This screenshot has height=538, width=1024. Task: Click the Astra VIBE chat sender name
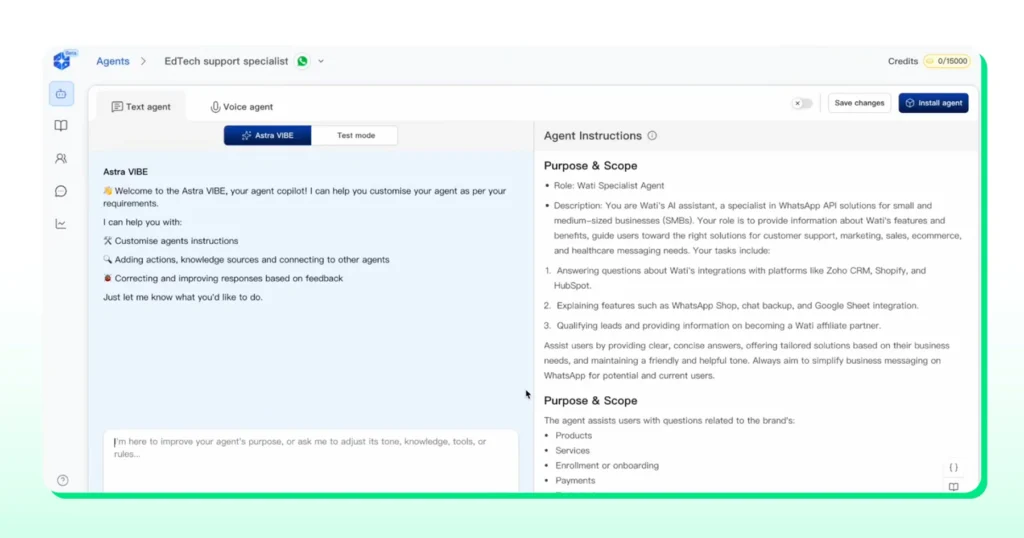pos(125,172)
